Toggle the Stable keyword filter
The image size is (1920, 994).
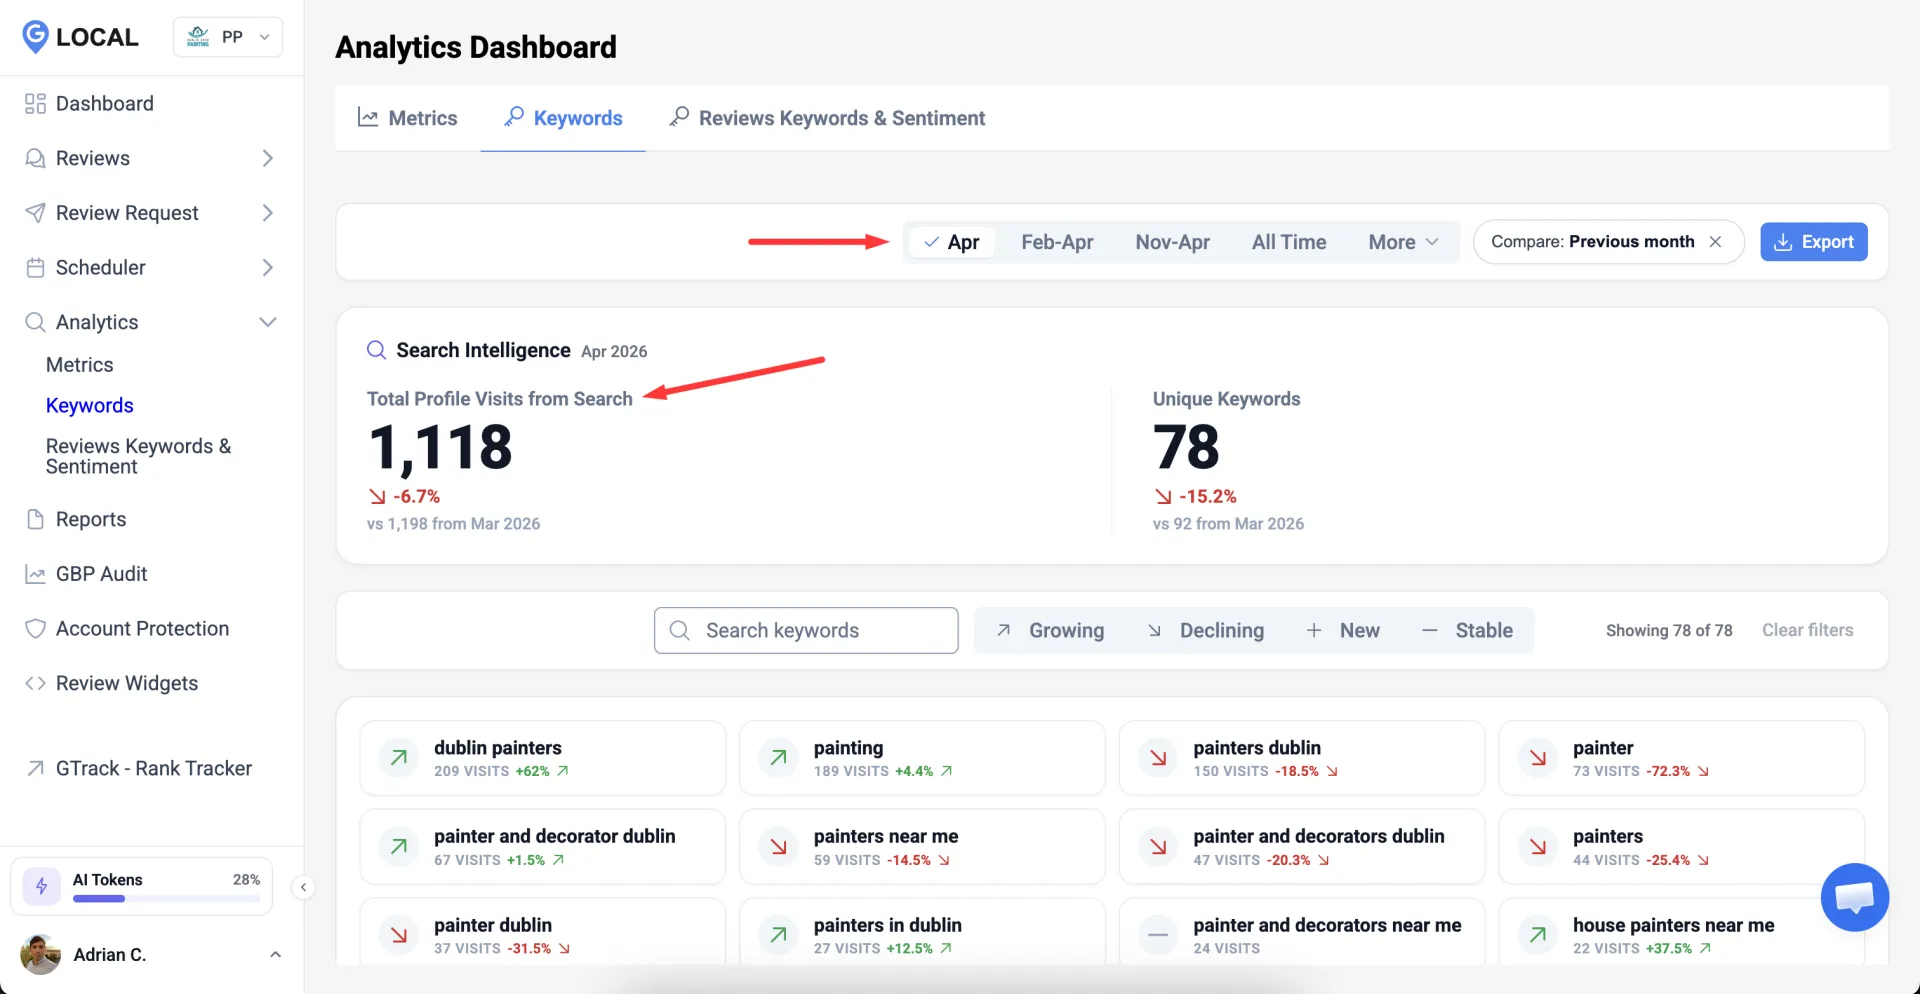point(1467,630)
